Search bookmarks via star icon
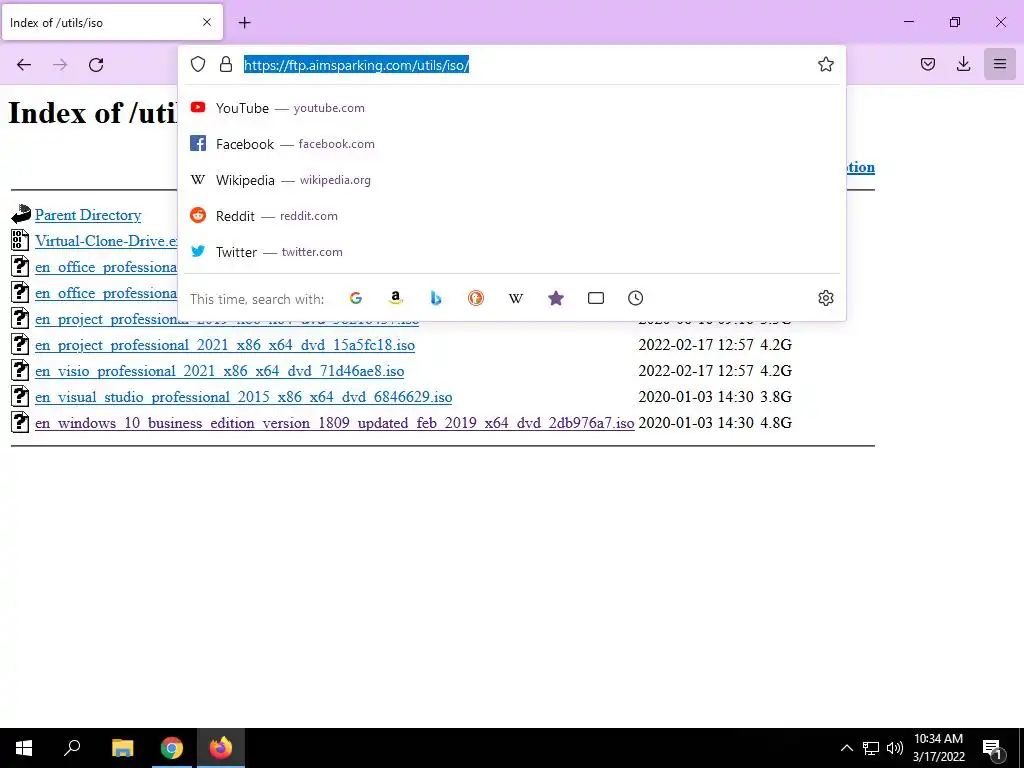The width and height of the screenshot is (1024, 768). (x=556, y=298)
